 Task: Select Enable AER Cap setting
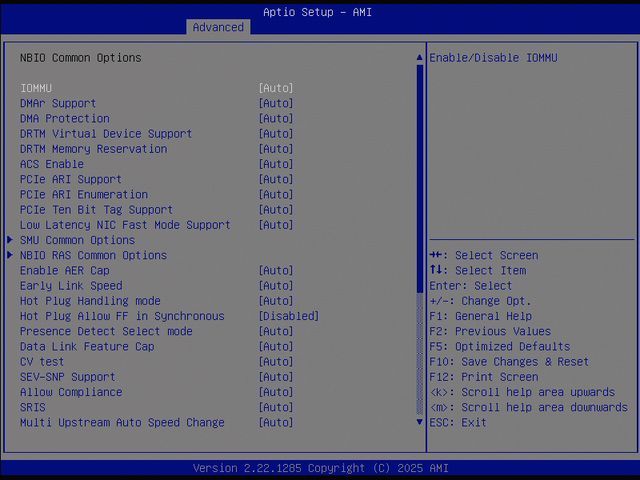pyautogui.click(x=64, y=270)
